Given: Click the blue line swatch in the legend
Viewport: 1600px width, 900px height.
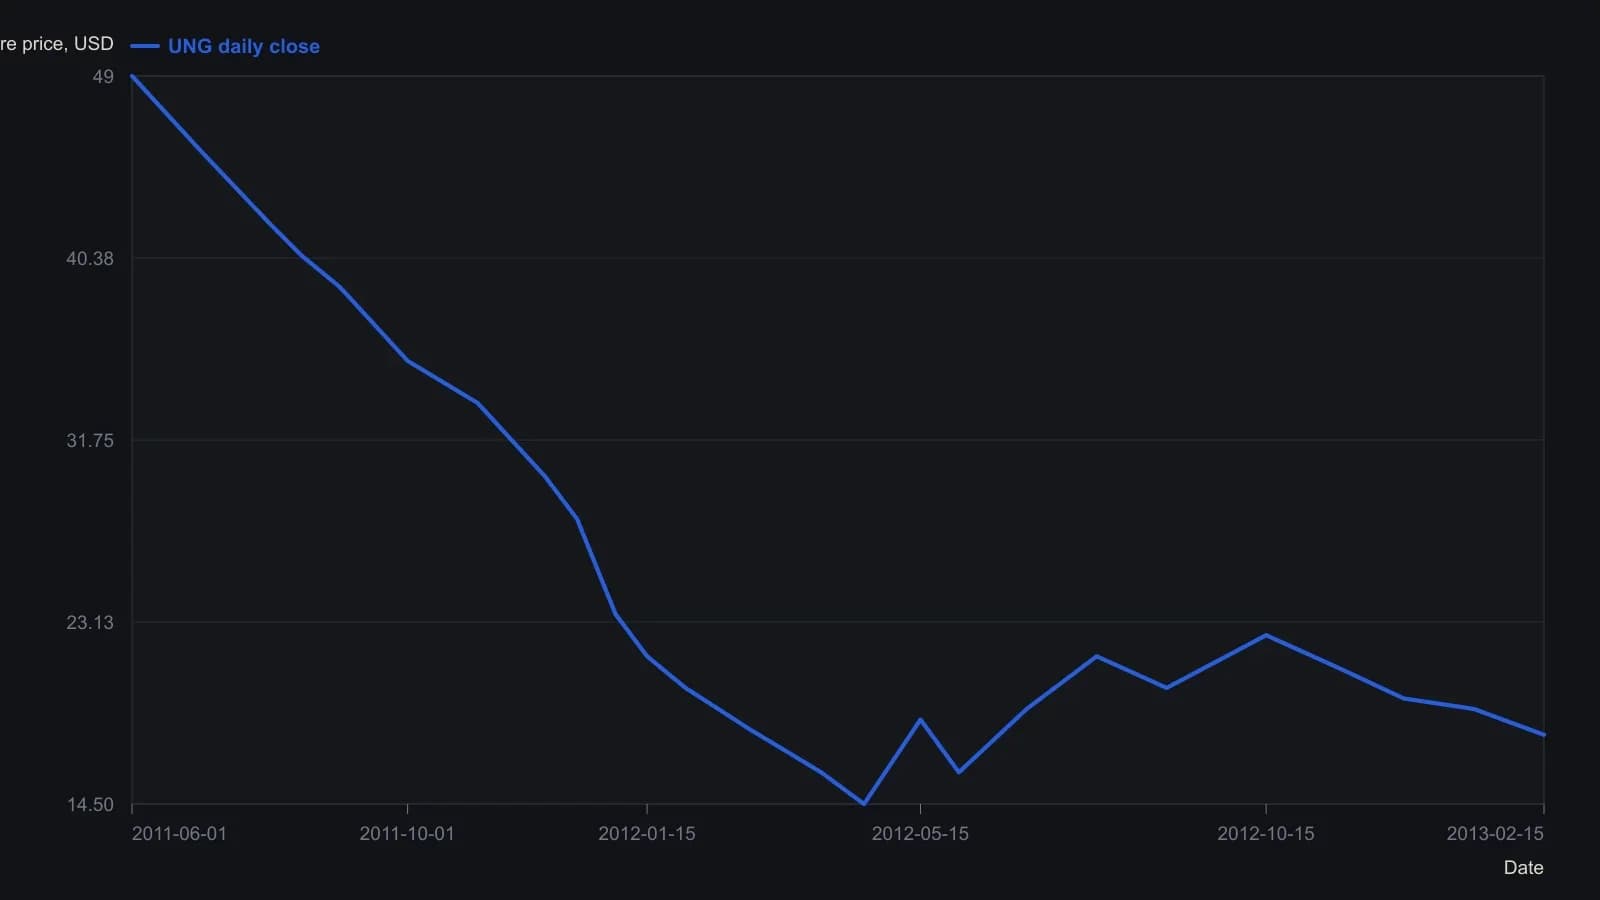Looking at the screenshot, I should coord(145,46).
